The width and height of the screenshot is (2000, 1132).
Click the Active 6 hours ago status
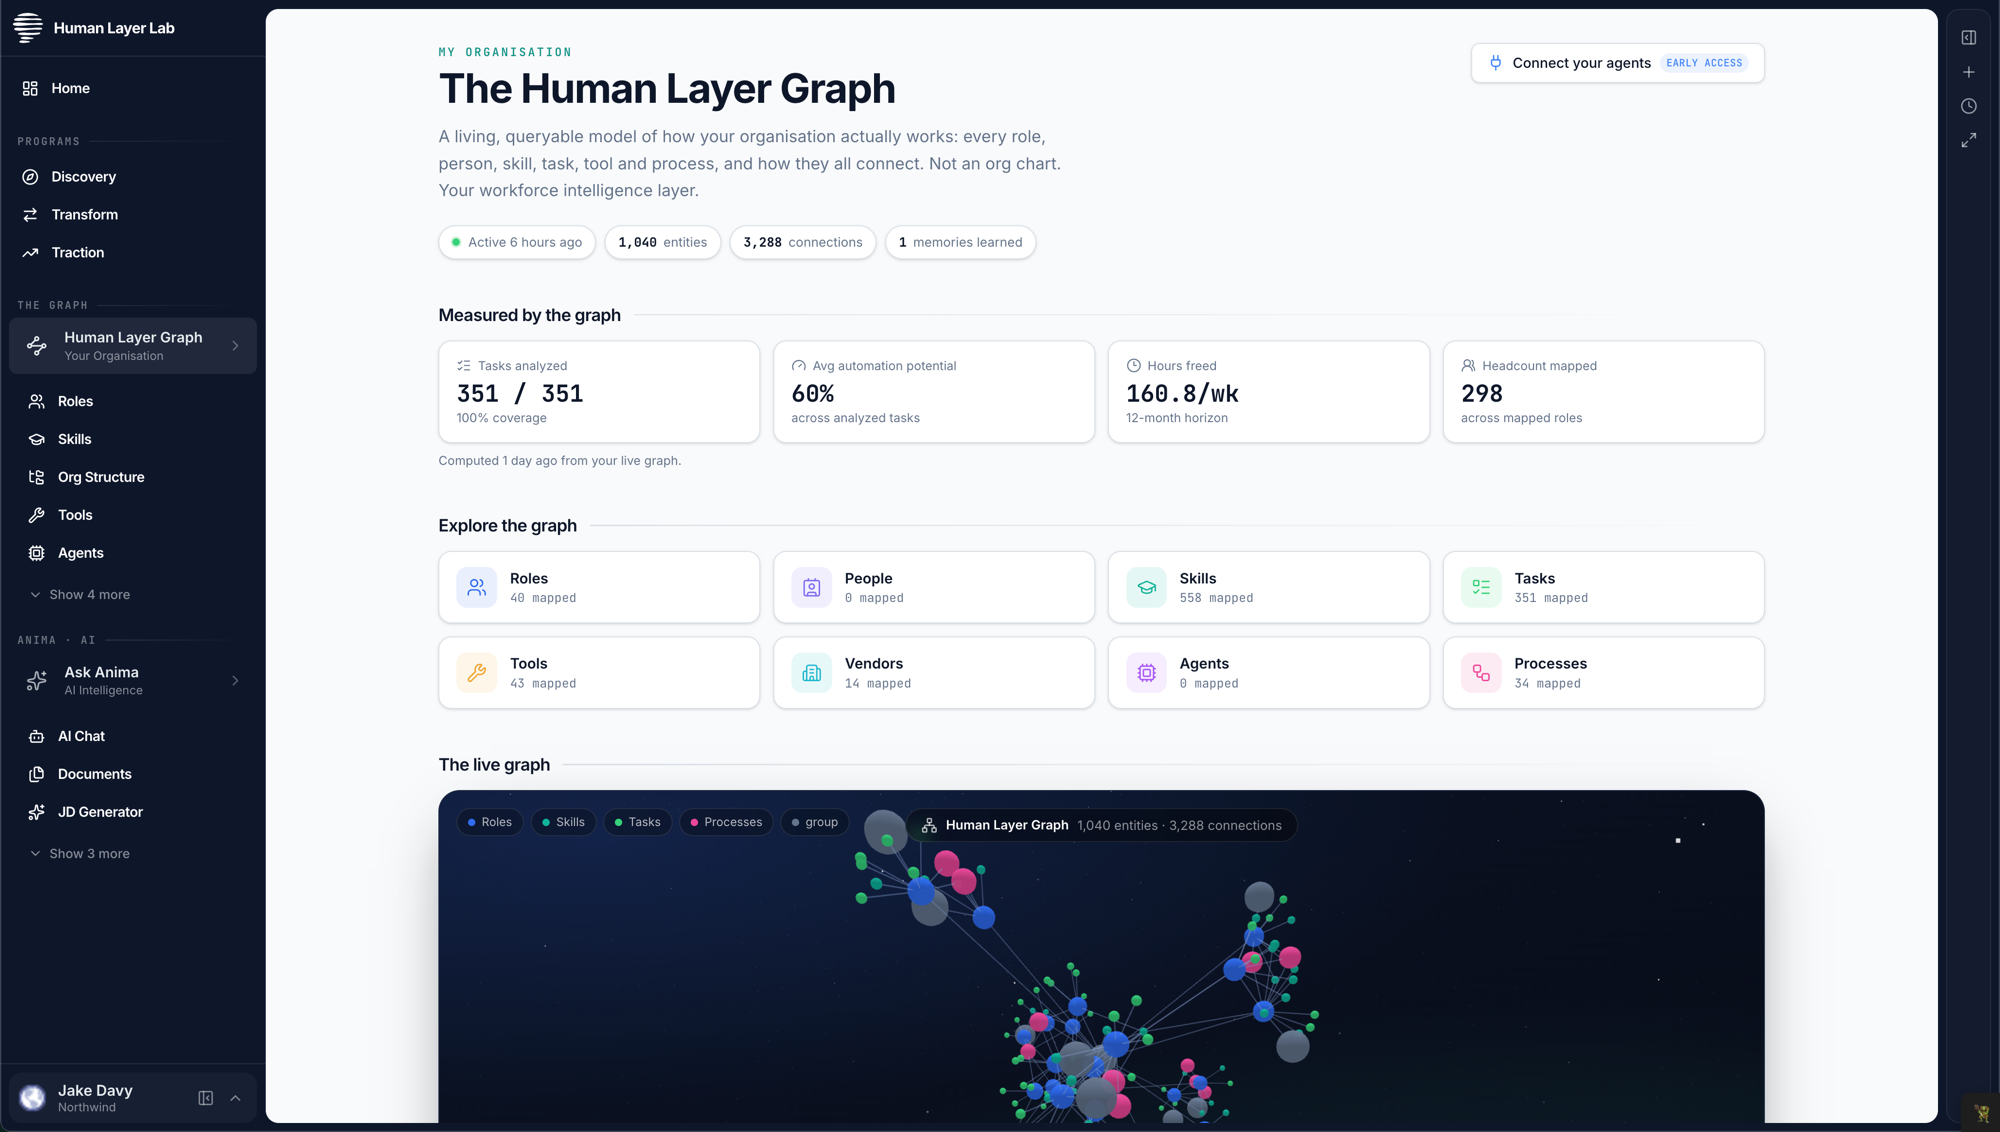[516, 243]
